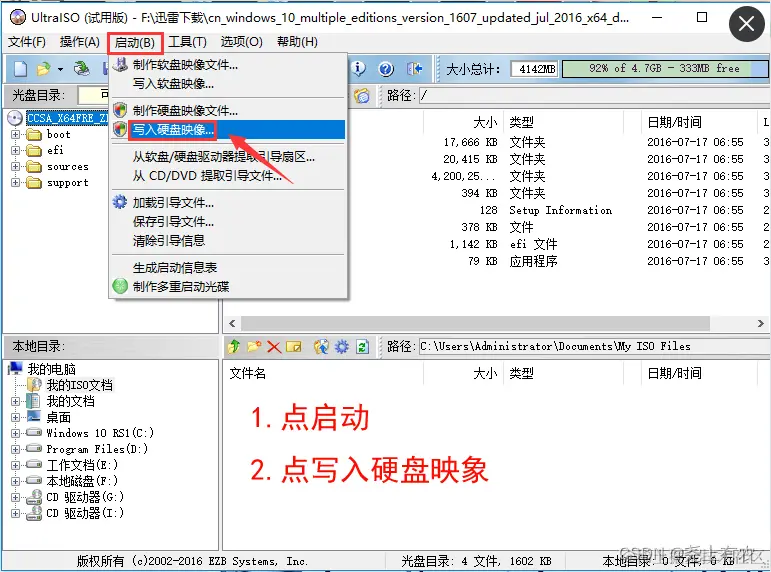The image size is (771, 572).
Task: Expand the Windows 10 RS1(C:) drive node
Action: coord(15,433)
